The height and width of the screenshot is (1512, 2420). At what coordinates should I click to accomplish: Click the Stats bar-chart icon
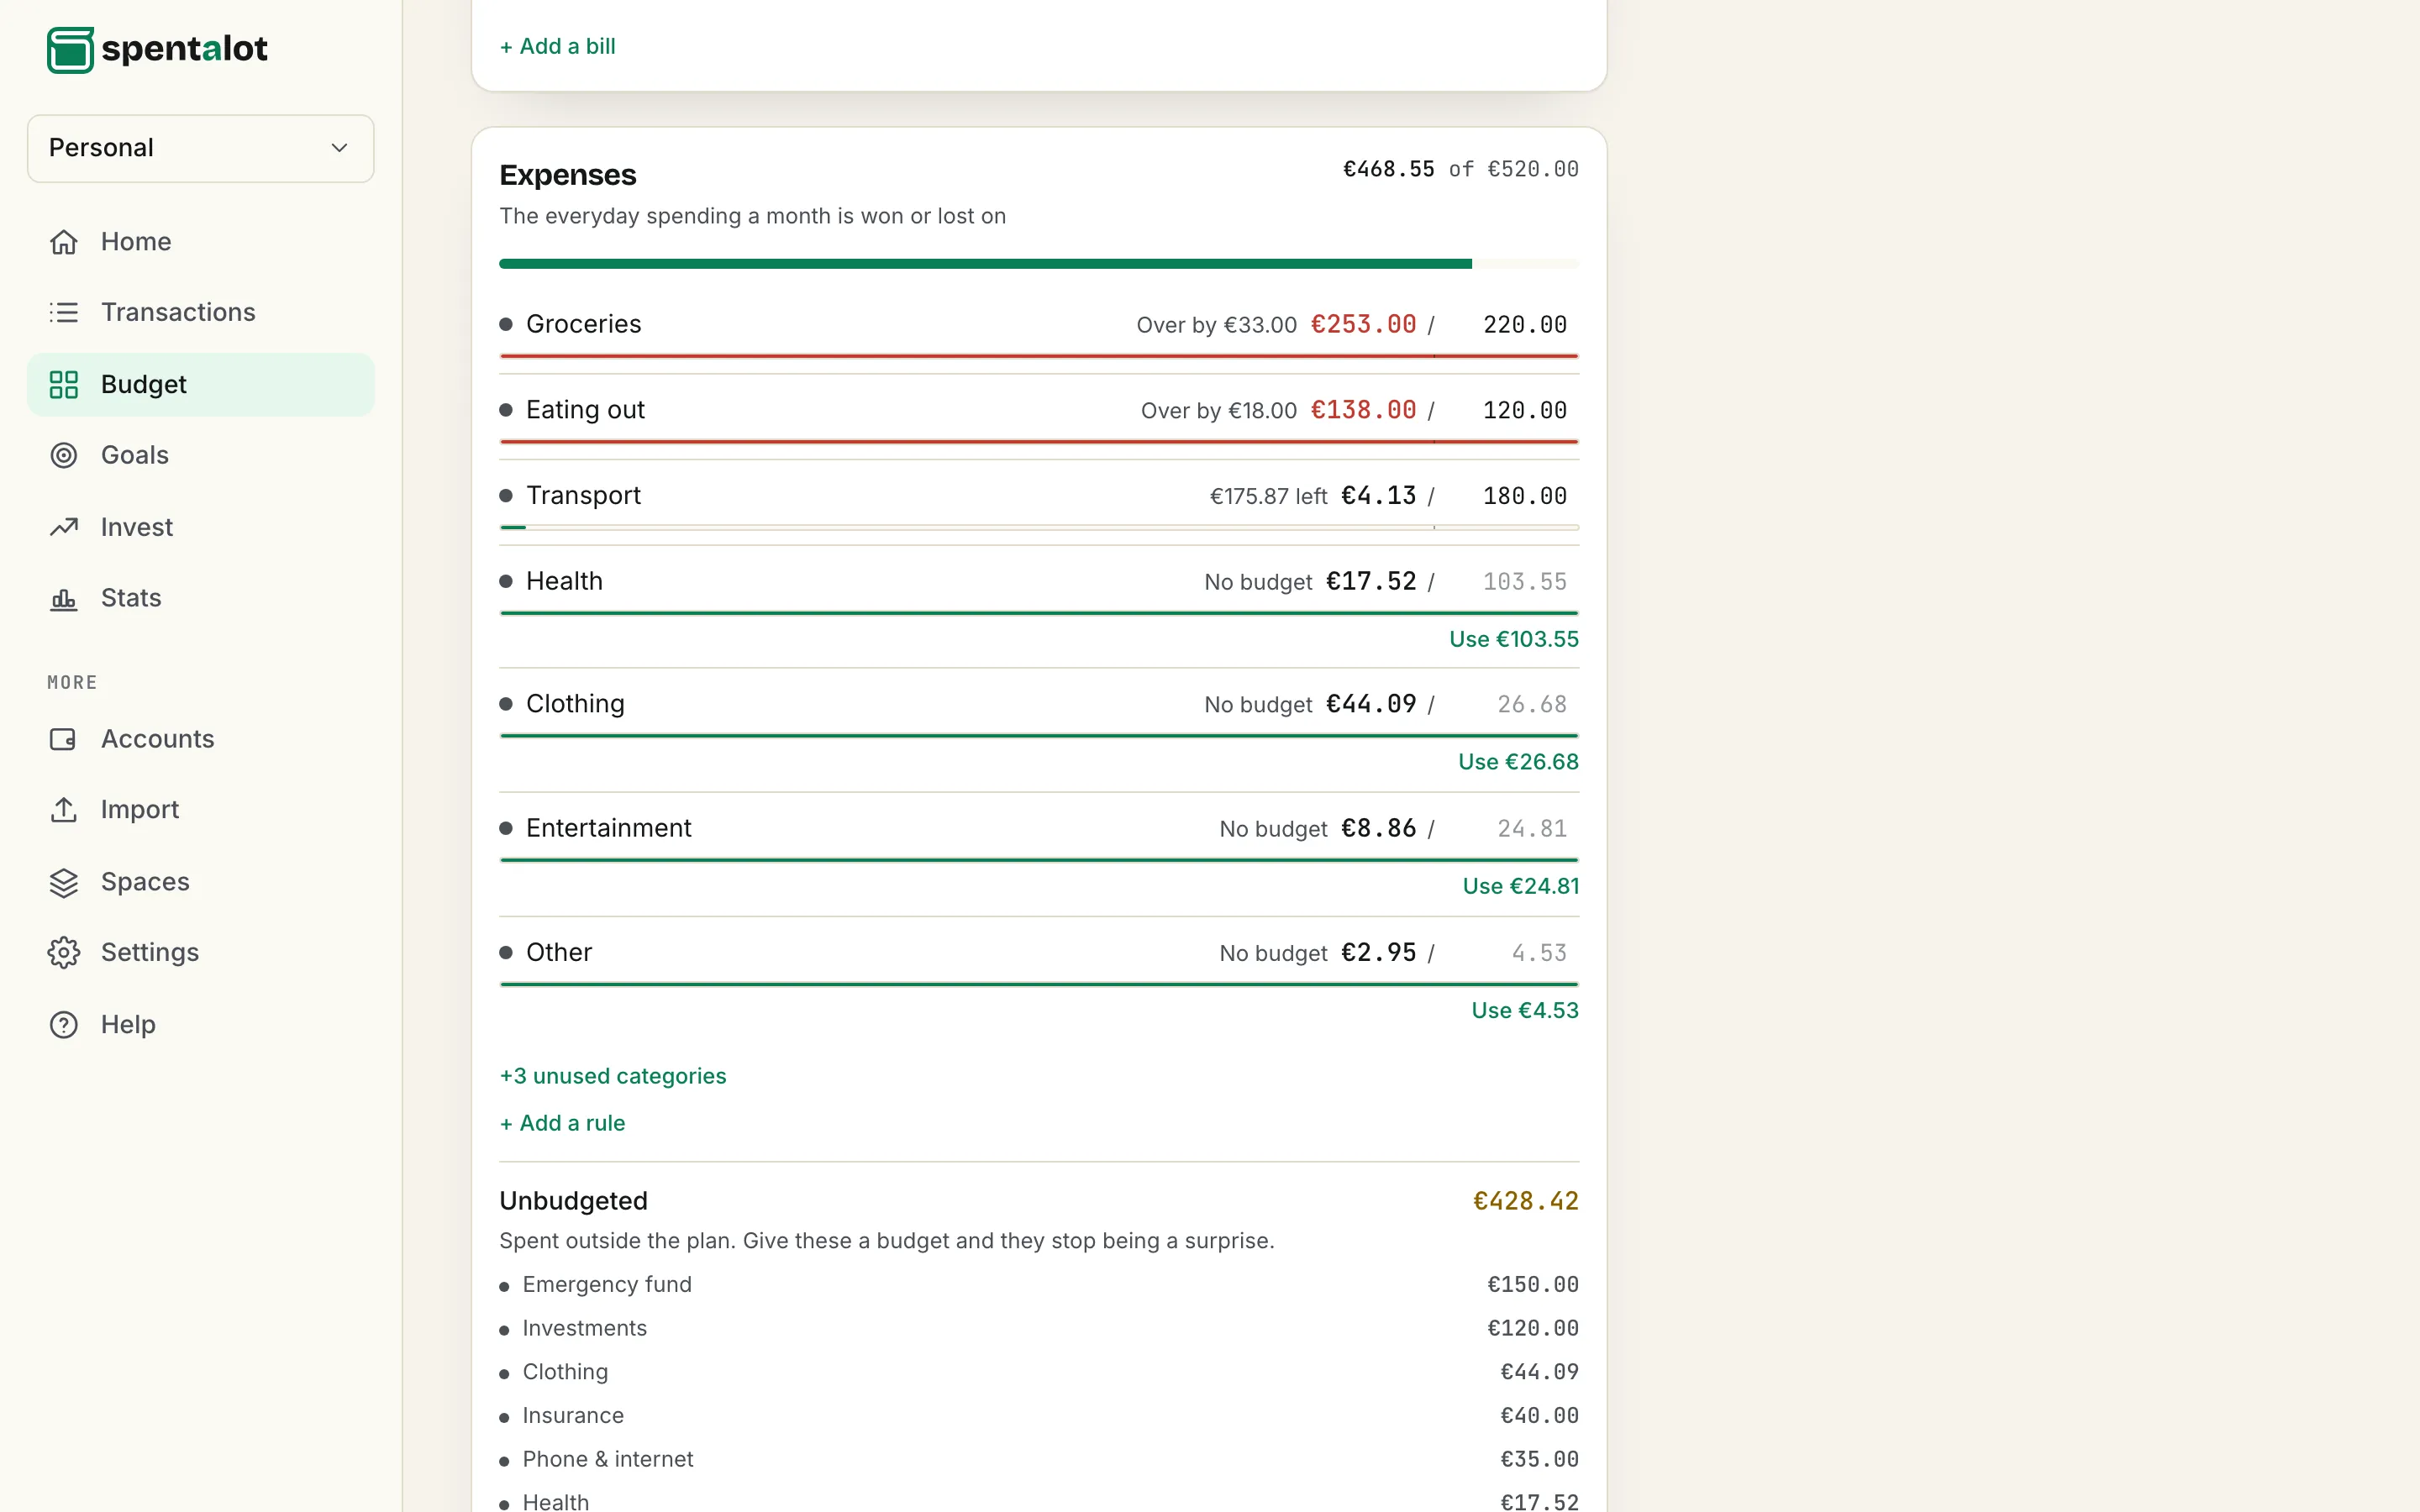coord(64,598)
